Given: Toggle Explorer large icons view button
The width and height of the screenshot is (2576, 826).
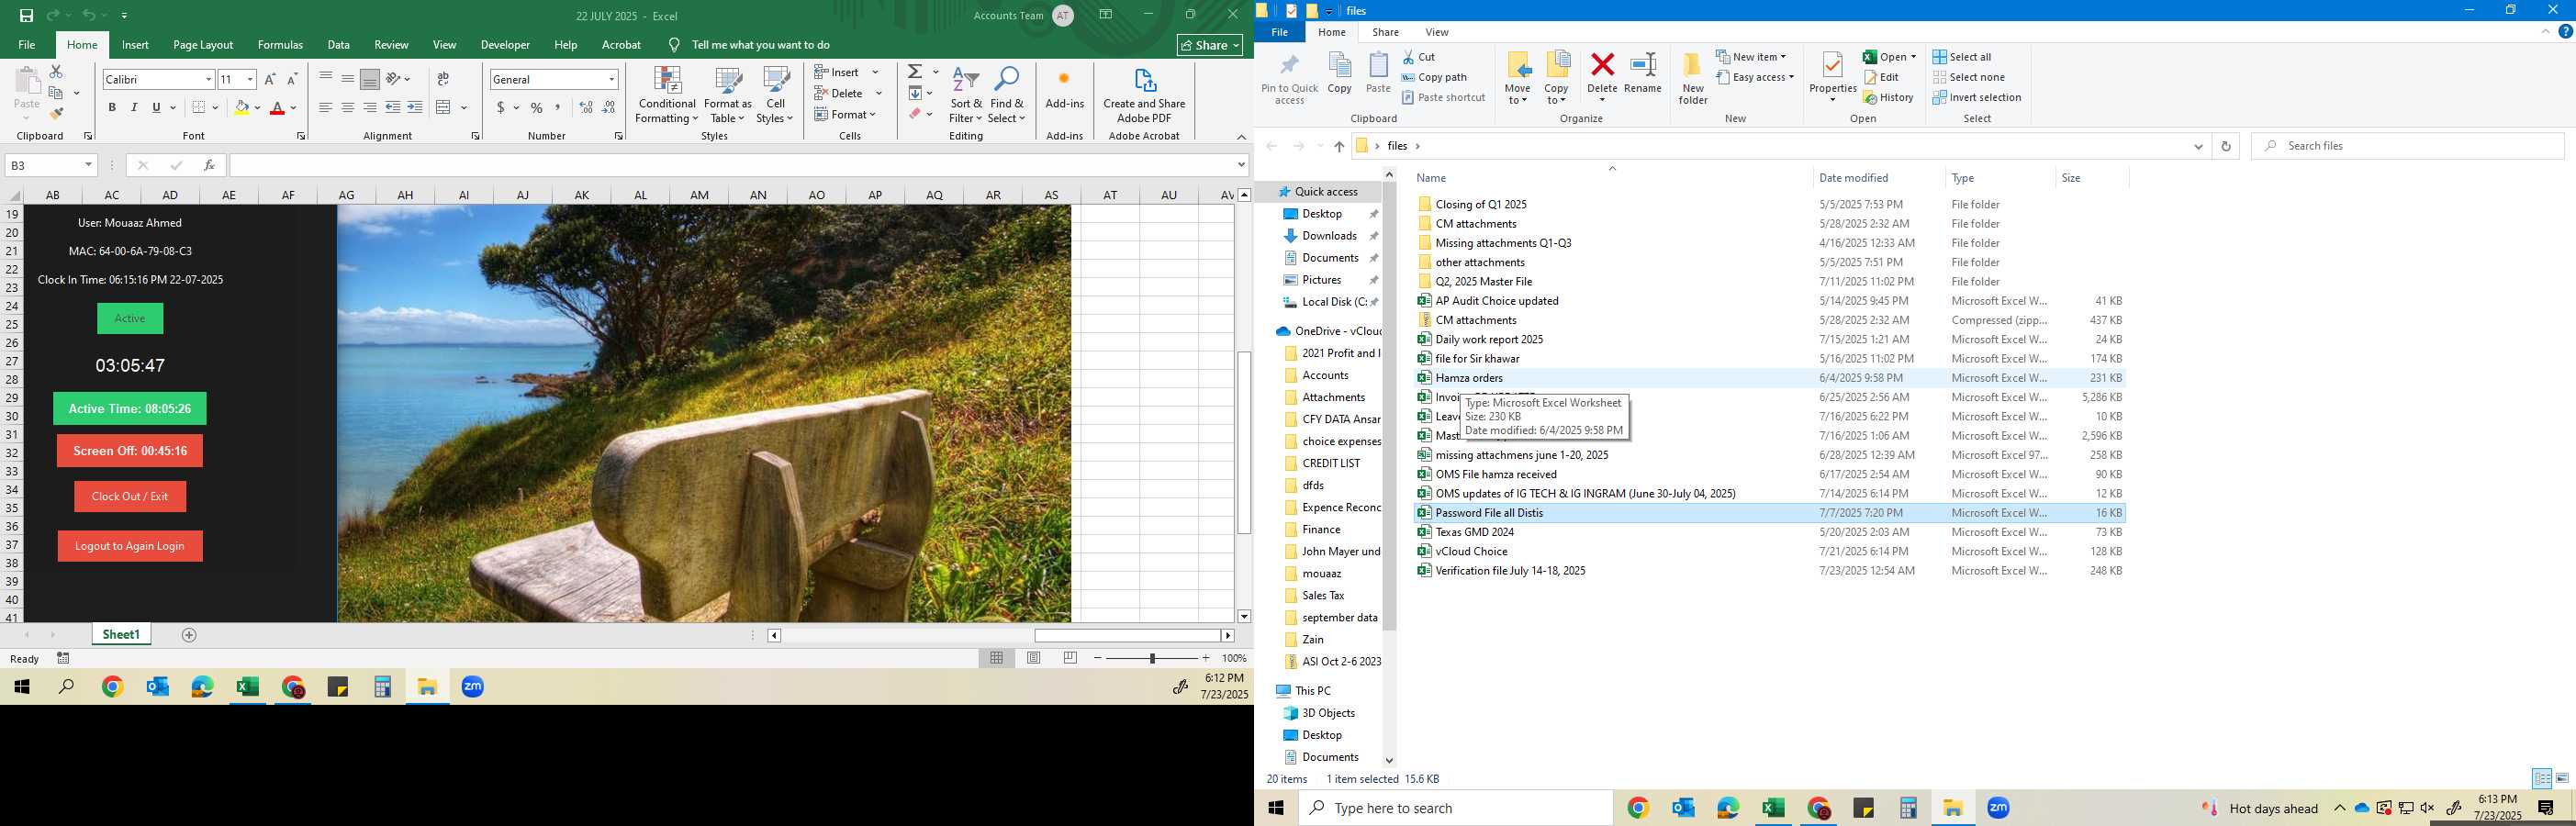Looking at the screenshot, I should tap(2562, 779).
